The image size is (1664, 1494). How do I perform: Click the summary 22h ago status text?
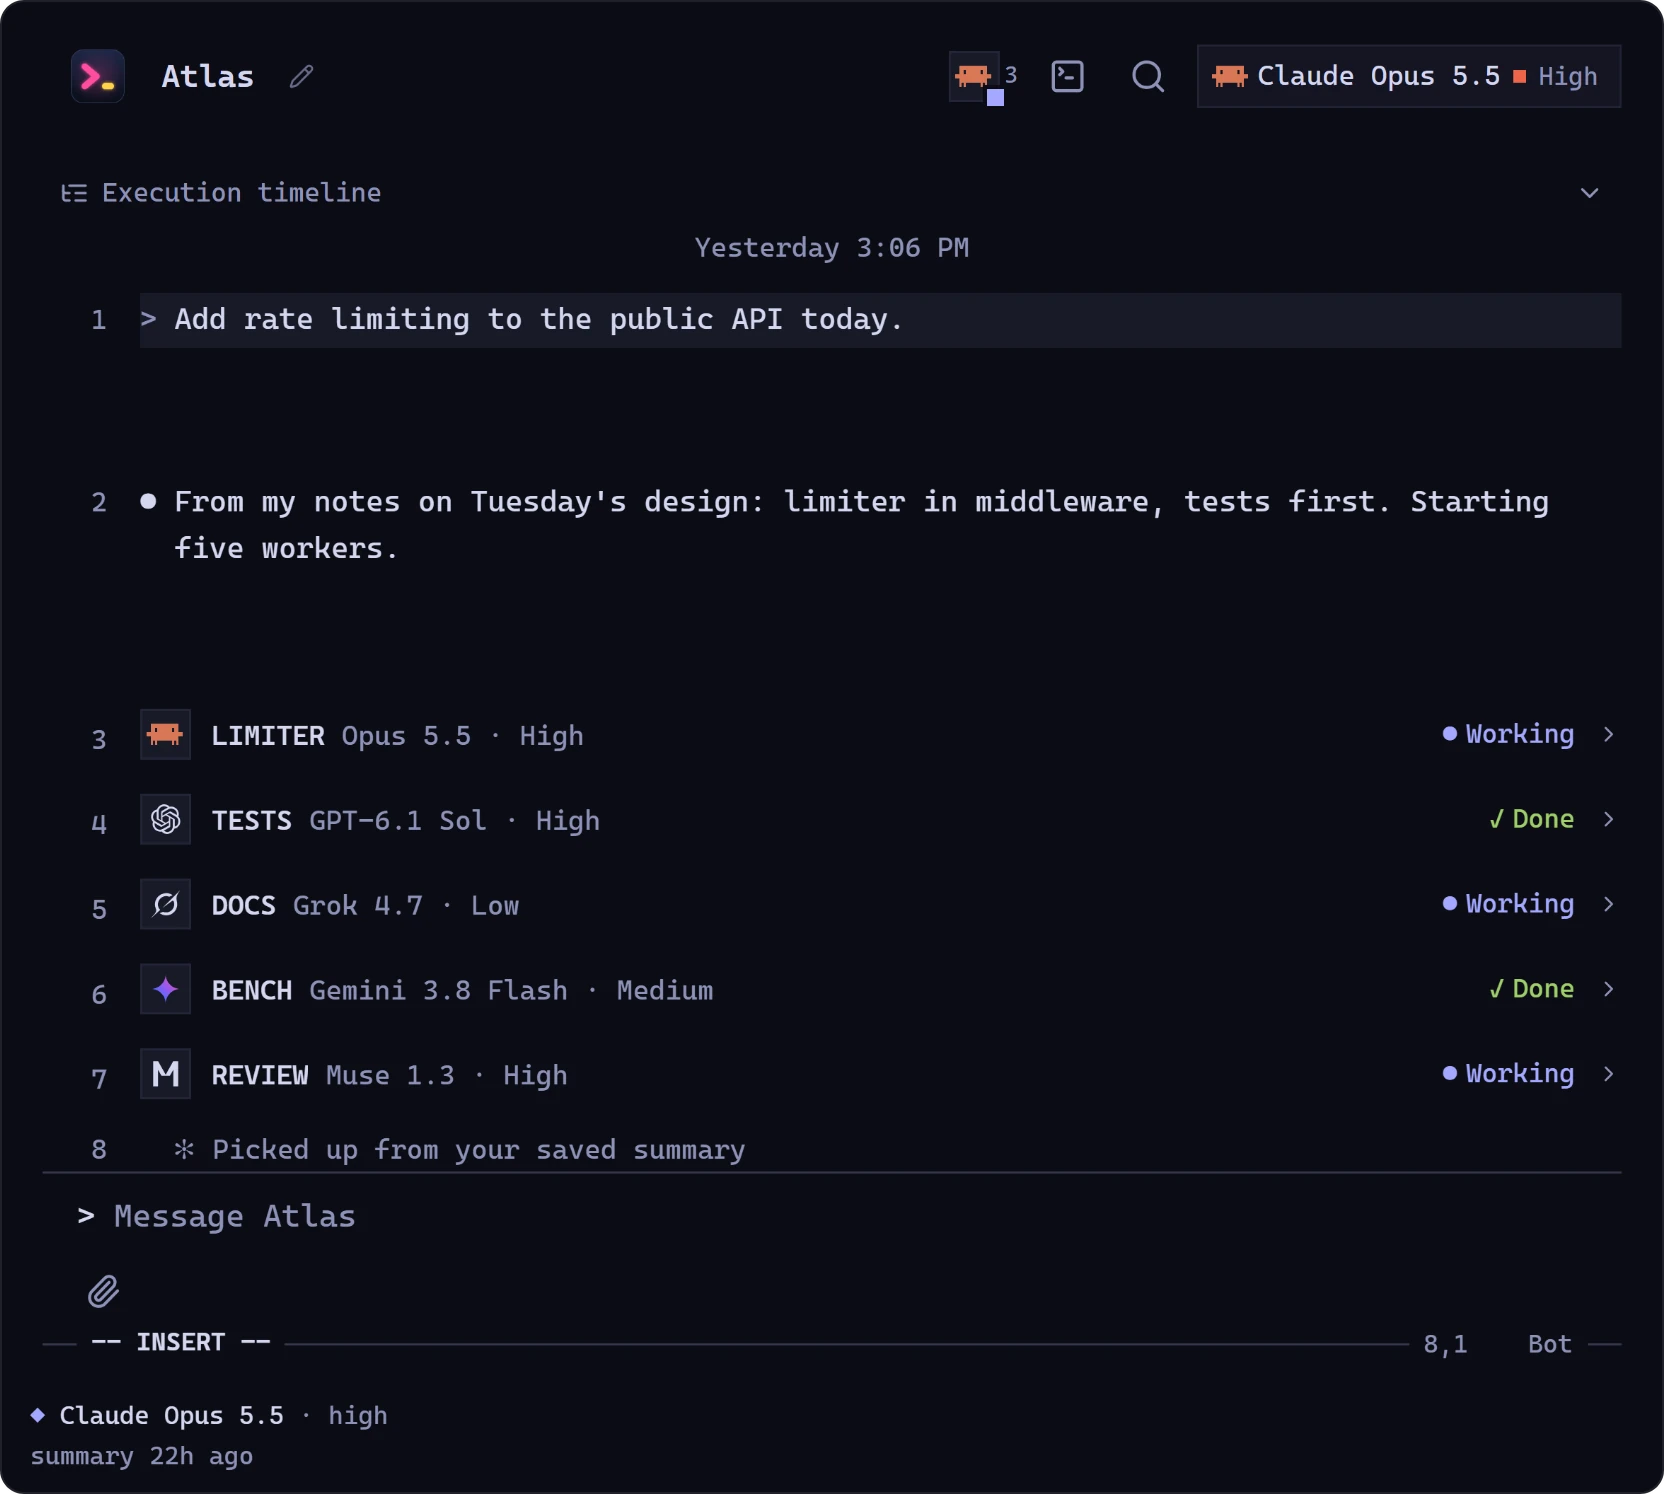(141, 1457)
